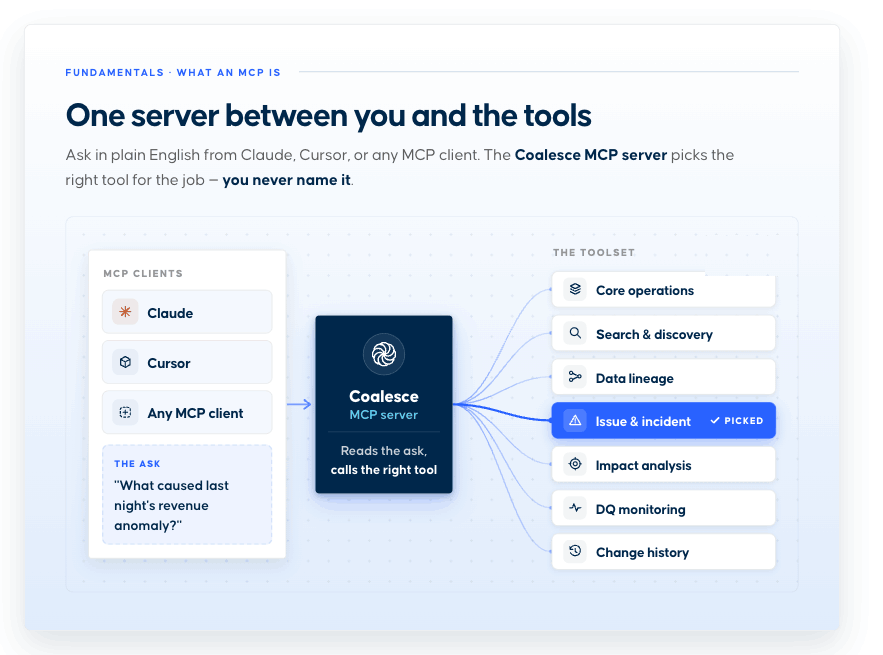The width and height of the screenshot is (883, 655).
Task: Open the Search & discovery tool
Action: pos(663,333)
